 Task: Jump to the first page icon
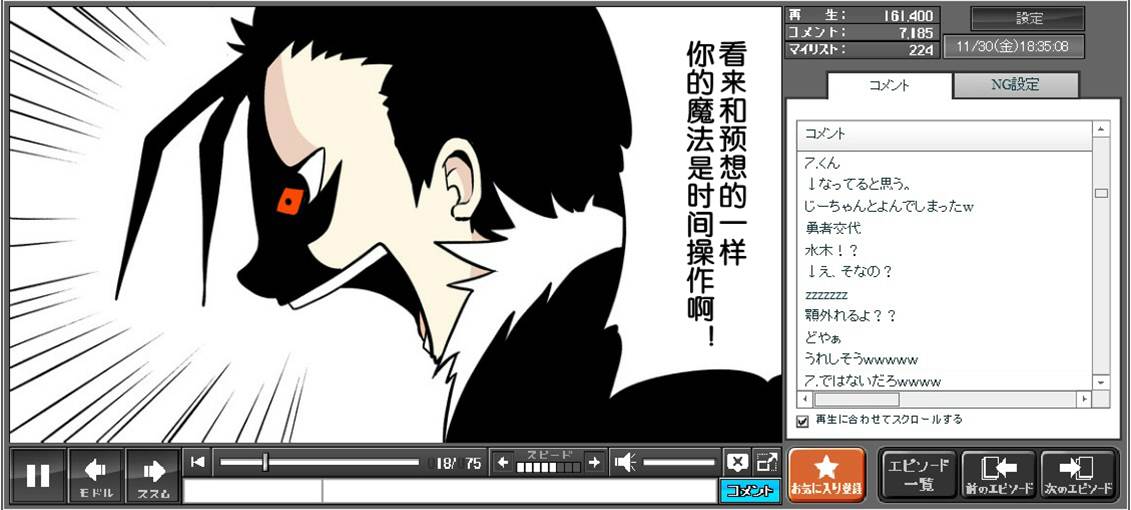[198, 462]
